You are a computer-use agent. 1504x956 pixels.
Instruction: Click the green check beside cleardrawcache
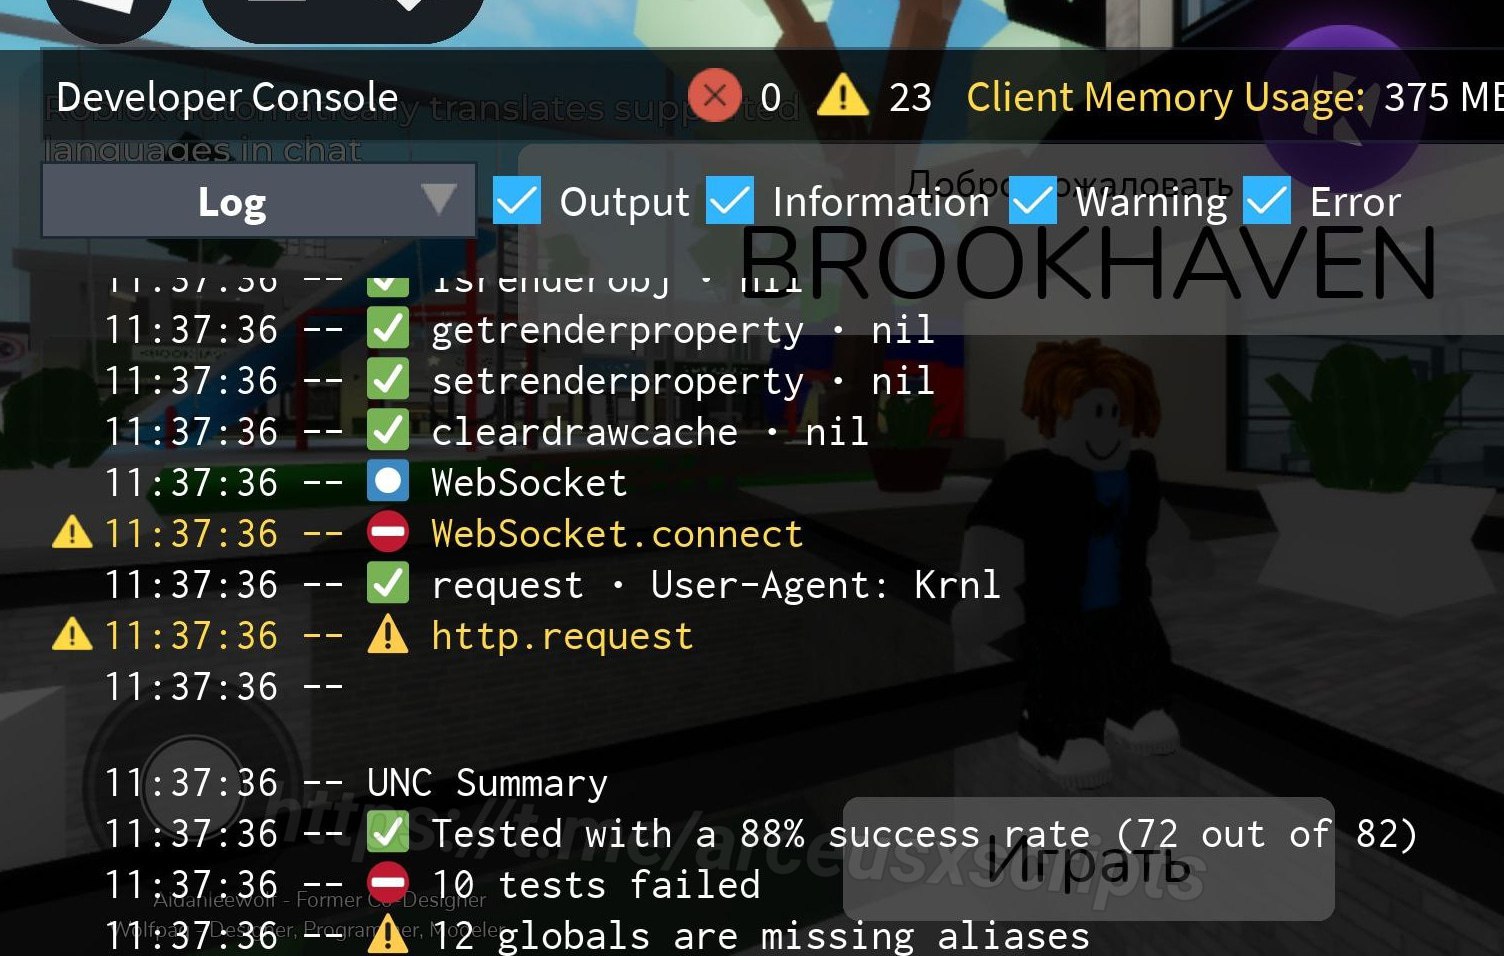tap(388, 431)
